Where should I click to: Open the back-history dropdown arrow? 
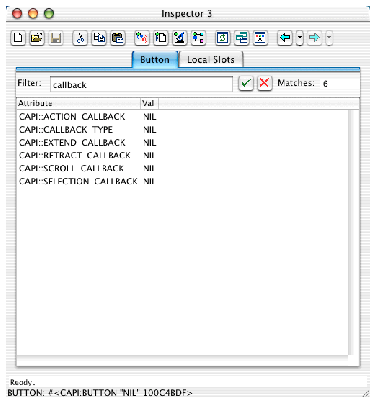300,38
